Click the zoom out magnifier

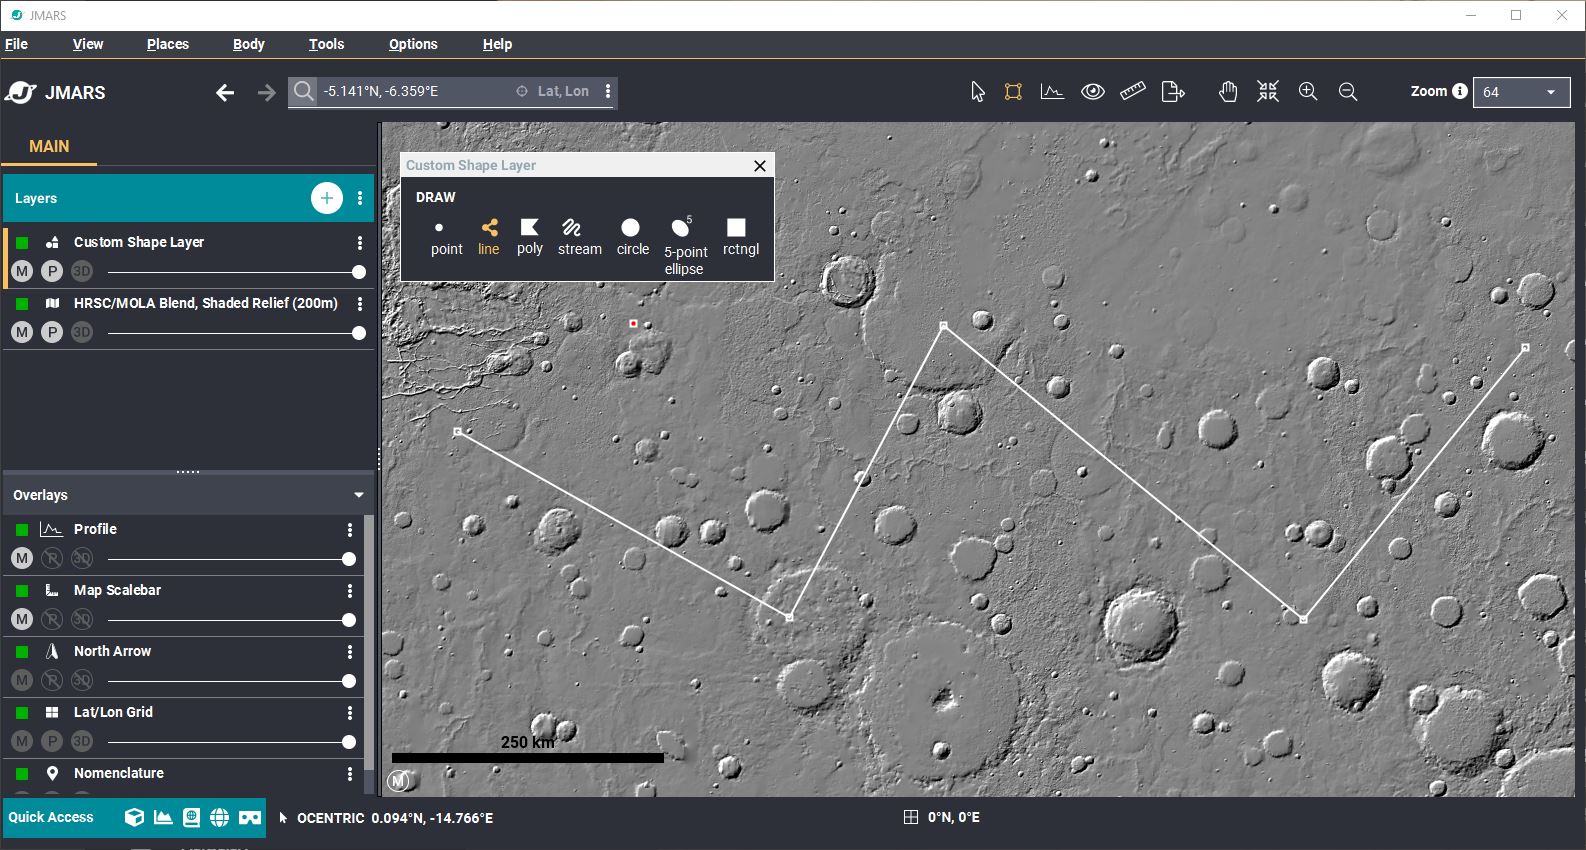[x=1348, y=92]
